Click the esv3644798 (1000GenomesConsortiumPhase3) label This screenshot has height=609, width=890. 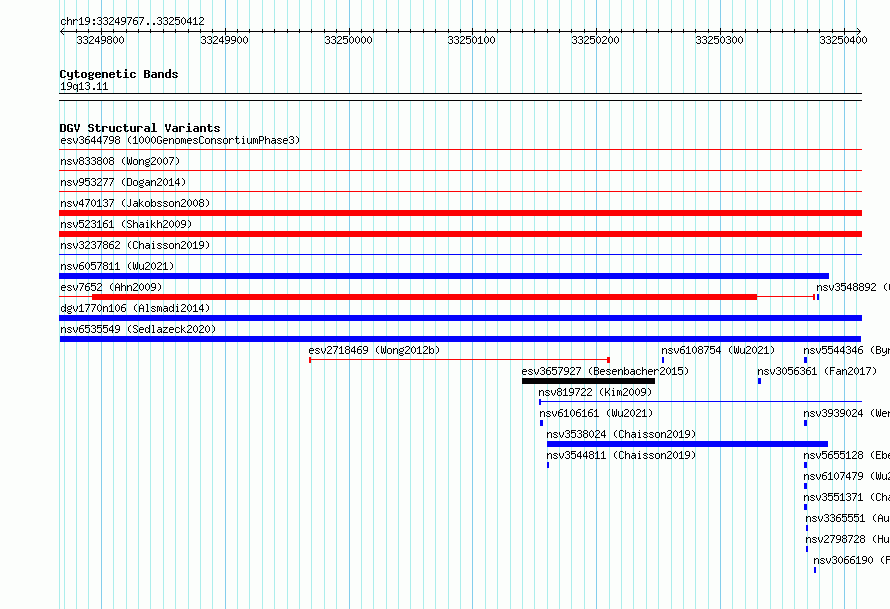click(x=180, y=140)
